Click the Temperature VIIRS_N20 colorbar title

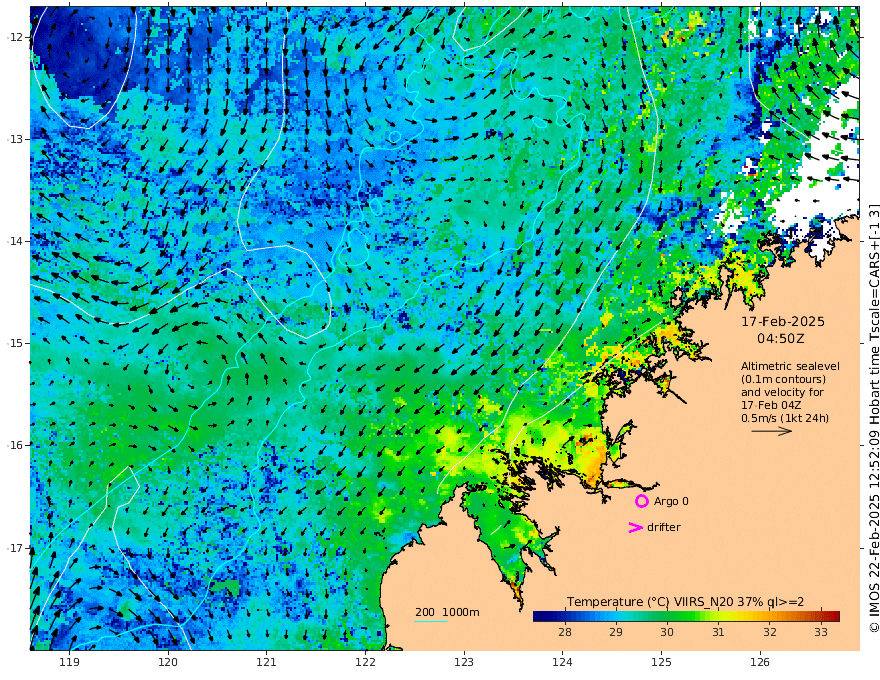[x=685, y=601]
